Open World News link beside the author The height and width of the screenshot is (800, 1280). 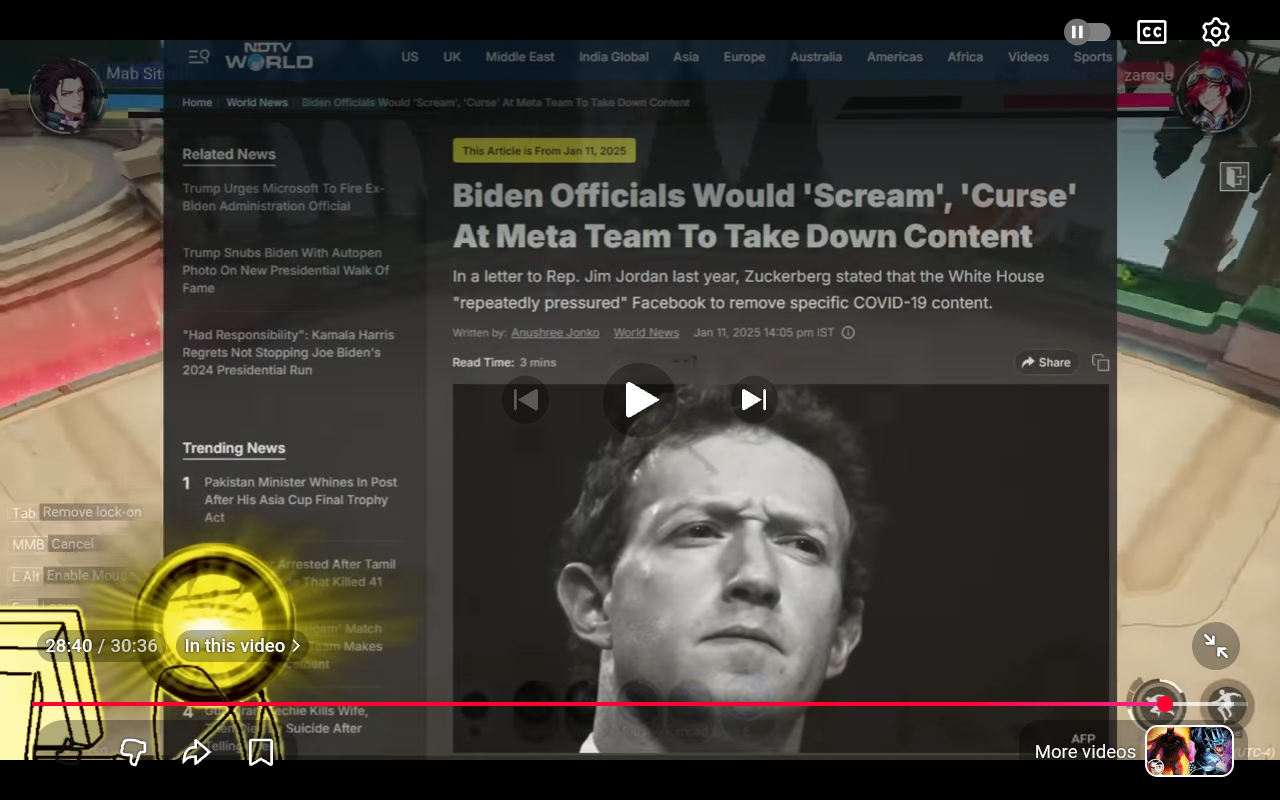(646, 333)
